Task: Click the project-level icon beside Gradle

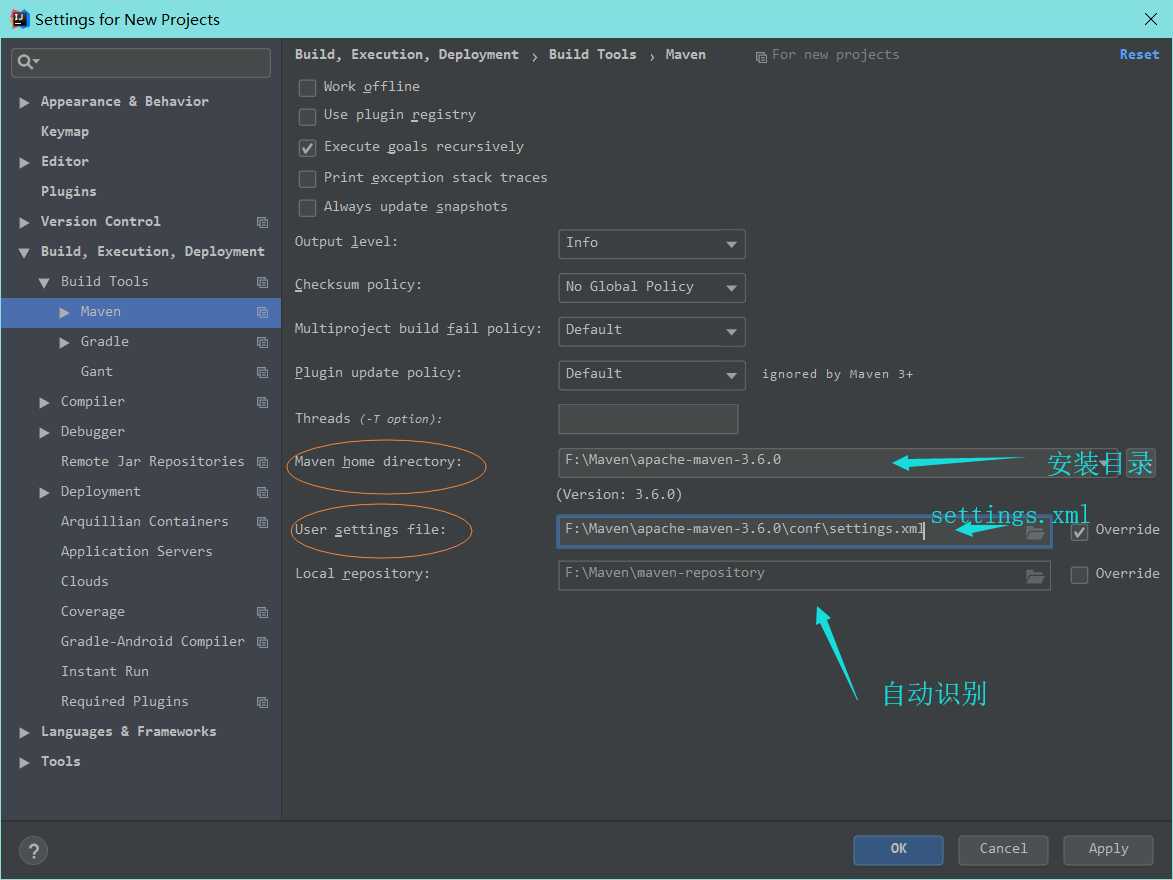Action: point(263,342)
